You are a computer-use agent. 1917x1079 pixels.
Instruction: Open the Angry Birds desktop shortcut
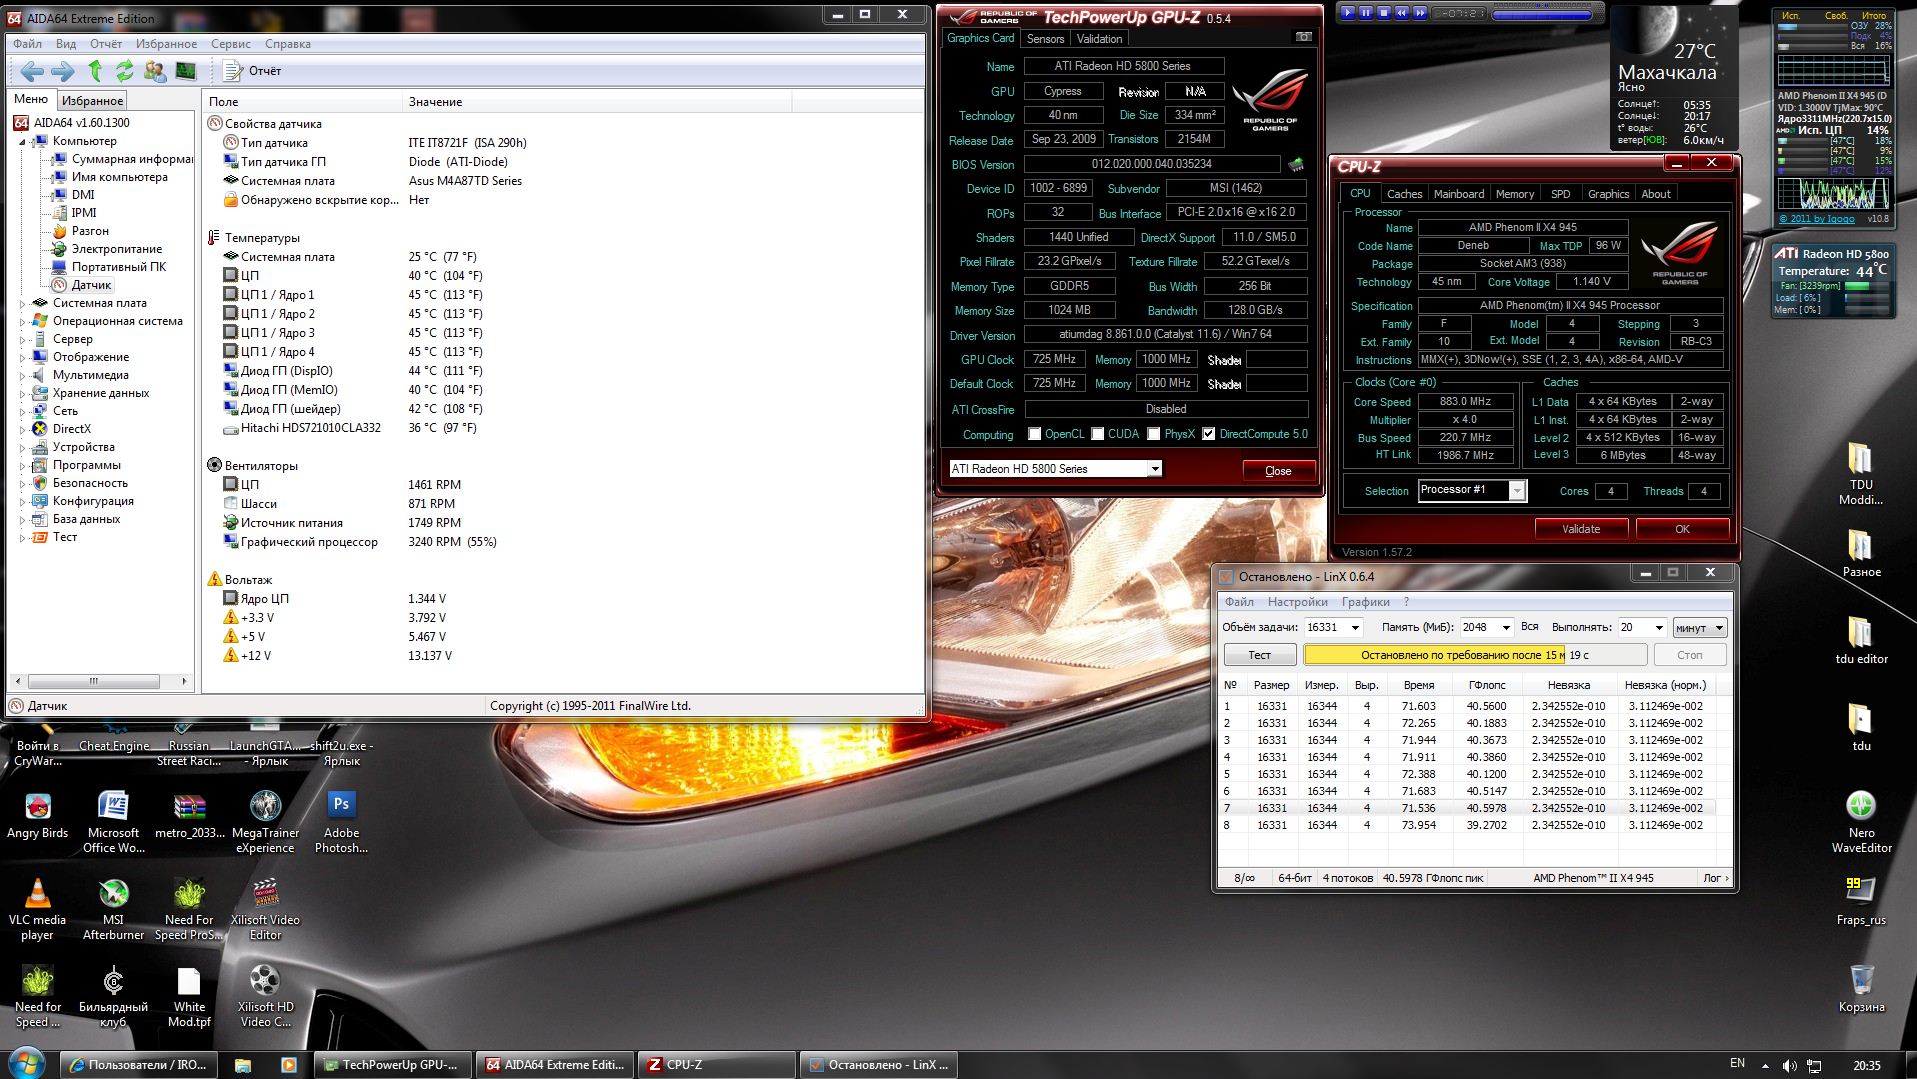37,806
